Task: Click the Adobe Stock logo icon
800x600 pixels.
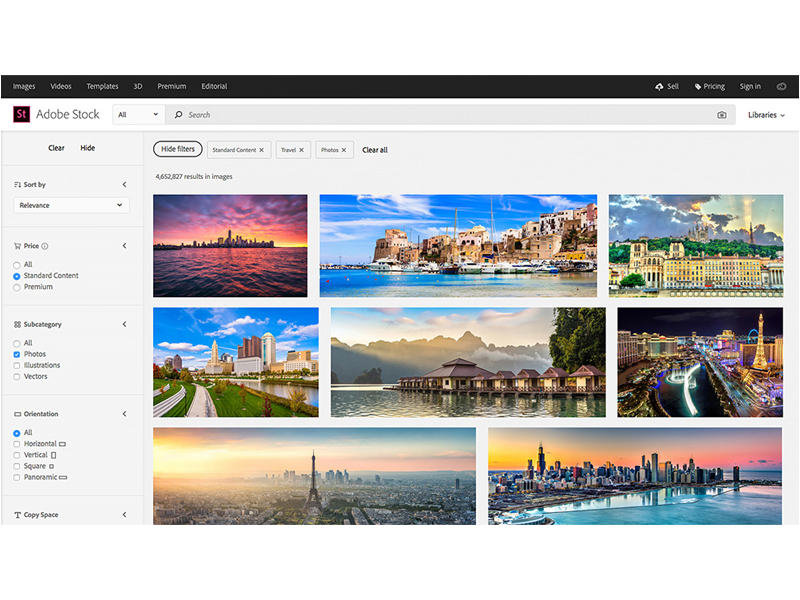Action: pos(22,115)
